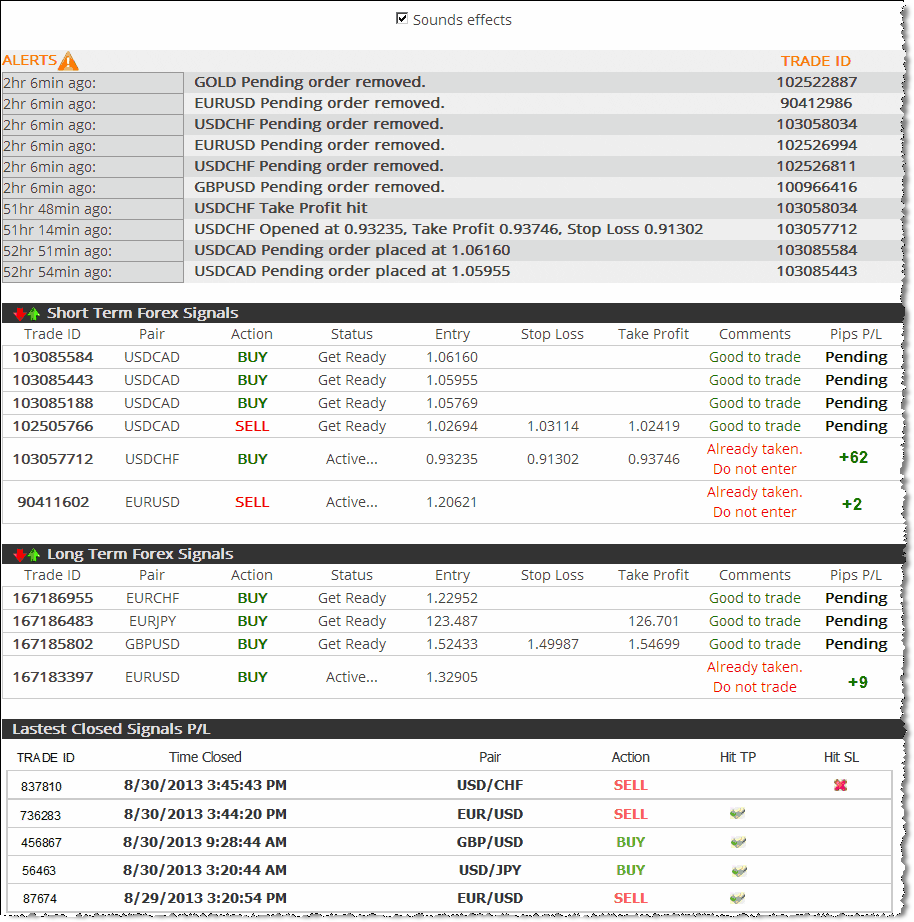Click Take Profit header in Long Term table
Image resolution: width=914 pixels, height=922 pixels.
(653, 575)
